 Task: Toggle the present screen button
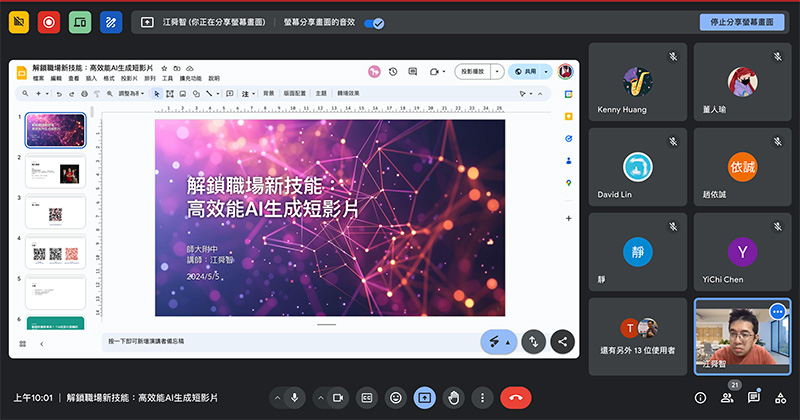click(424, 398)
